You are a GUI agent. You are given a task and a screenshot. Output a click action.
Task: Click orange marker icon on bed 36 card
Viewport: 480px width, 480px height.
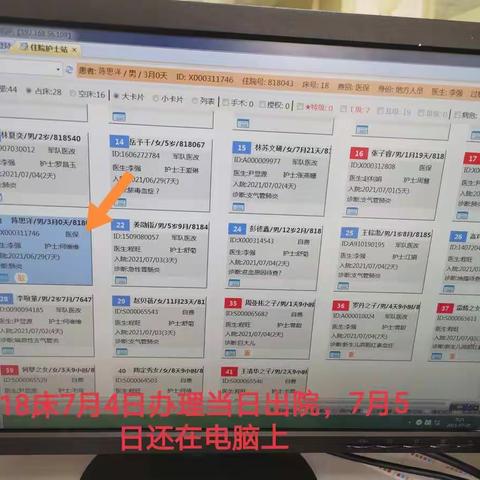pyautogui.click(x=351, y=355)
